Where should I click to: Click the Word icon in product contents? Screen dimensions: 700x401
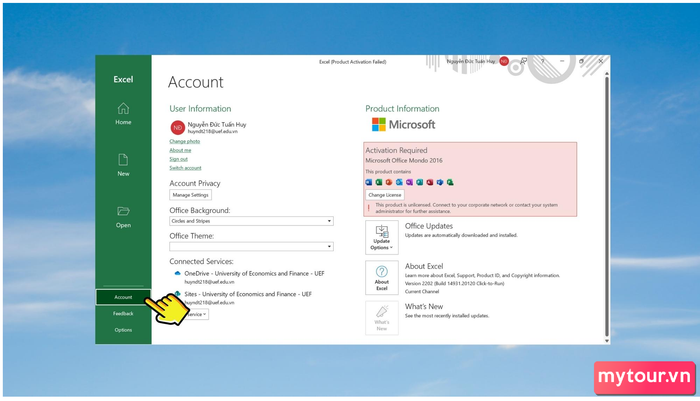(369, 182)
